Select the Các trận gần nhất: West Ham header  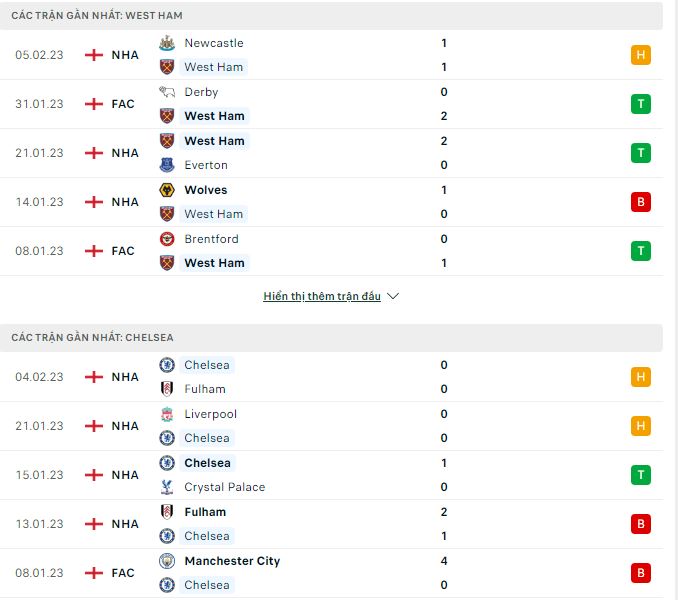tap(97, 16)
